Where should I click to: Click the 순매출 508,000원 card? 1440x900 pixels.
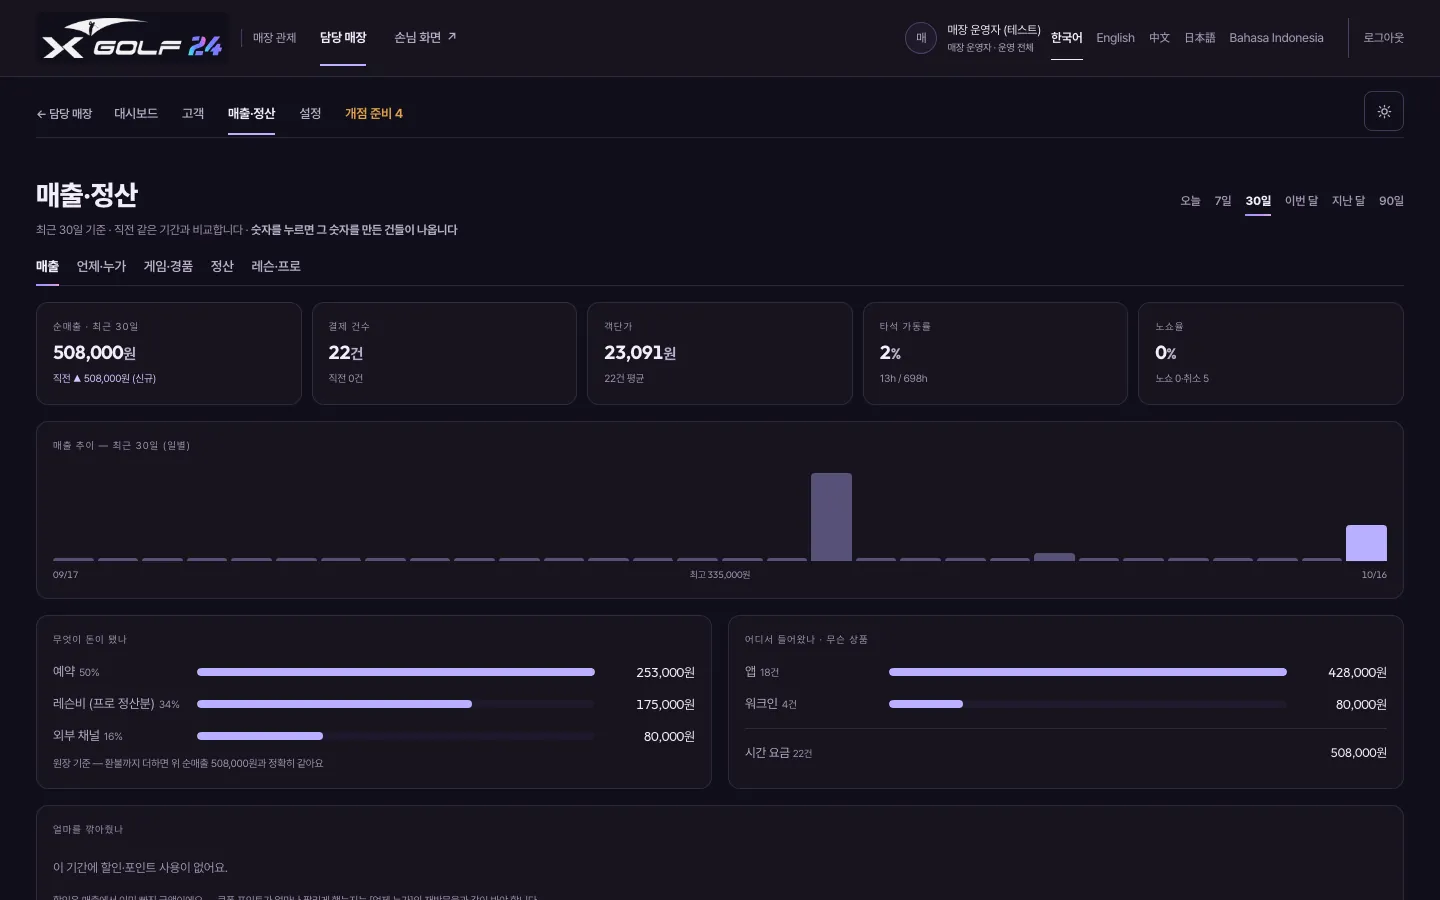pyautogui.click(x=169, y=354)
